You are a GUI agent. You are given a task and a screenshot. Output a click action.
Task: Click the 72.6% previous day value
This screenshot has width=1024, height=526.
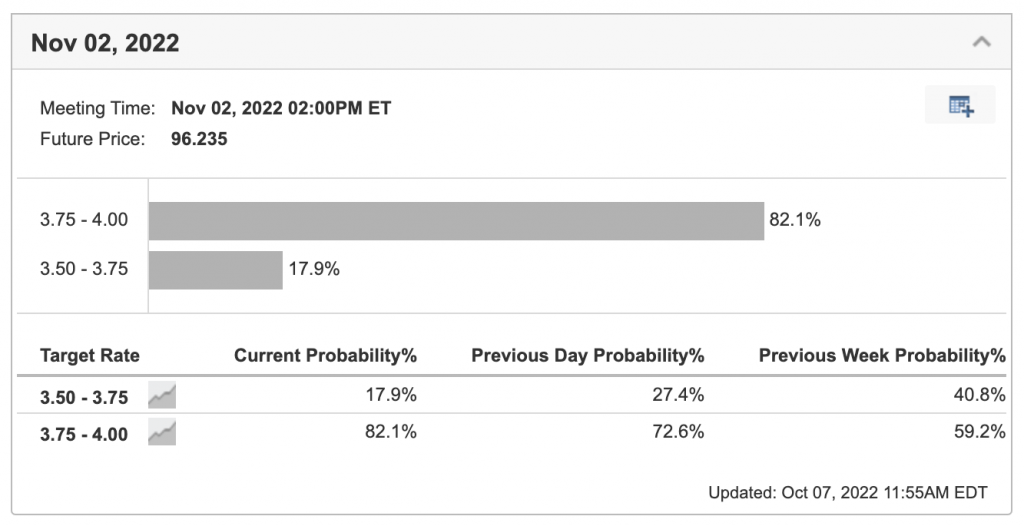click(x=678, y=431)
